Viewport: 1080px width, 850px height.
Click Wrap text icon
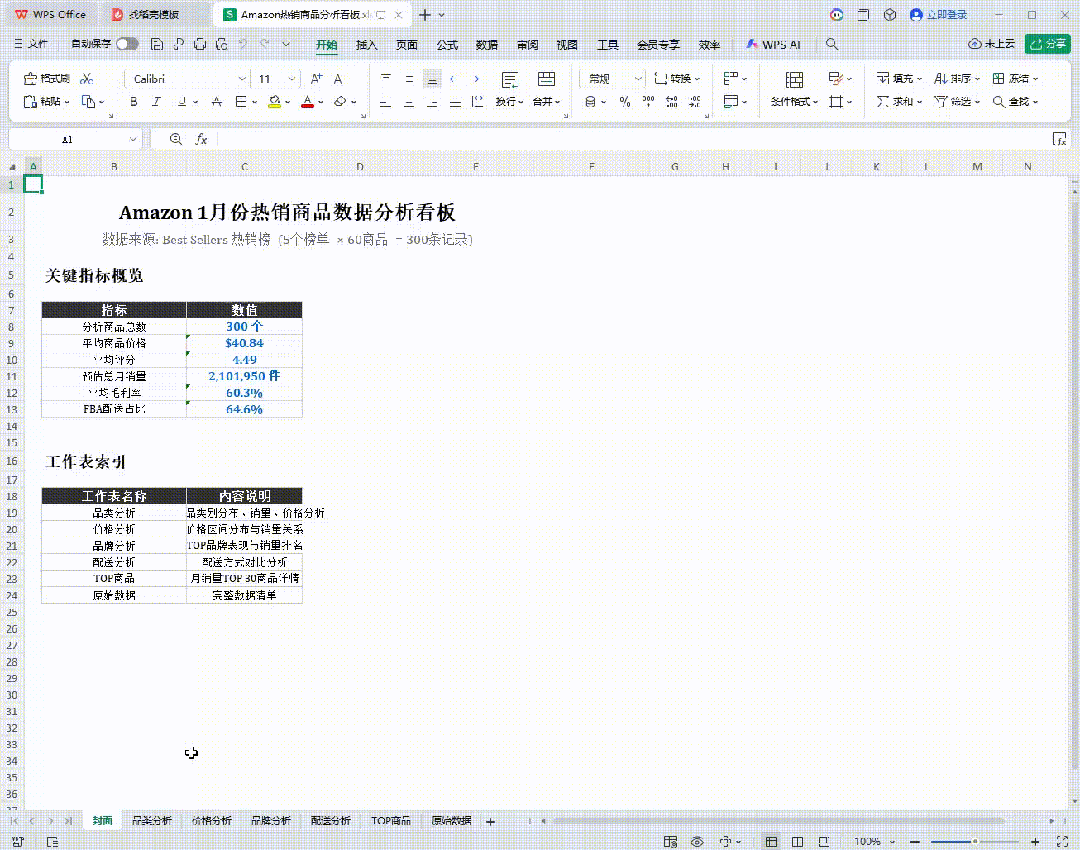click(x=510, y=80)
